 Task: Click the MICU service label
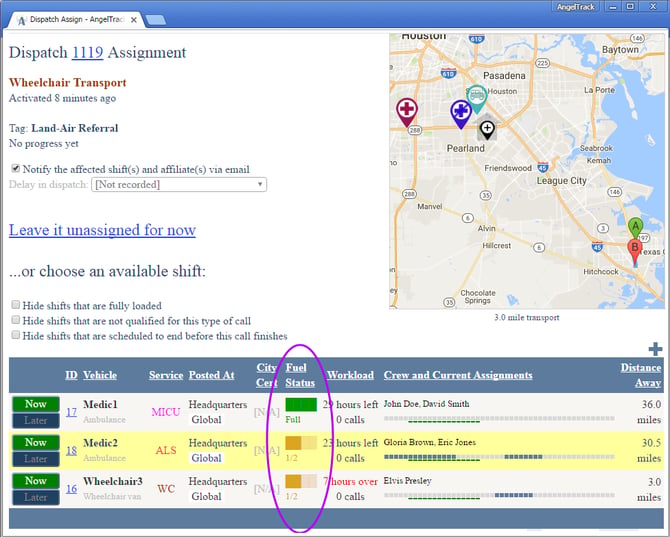pyautogui.click(x=166, y=412)
